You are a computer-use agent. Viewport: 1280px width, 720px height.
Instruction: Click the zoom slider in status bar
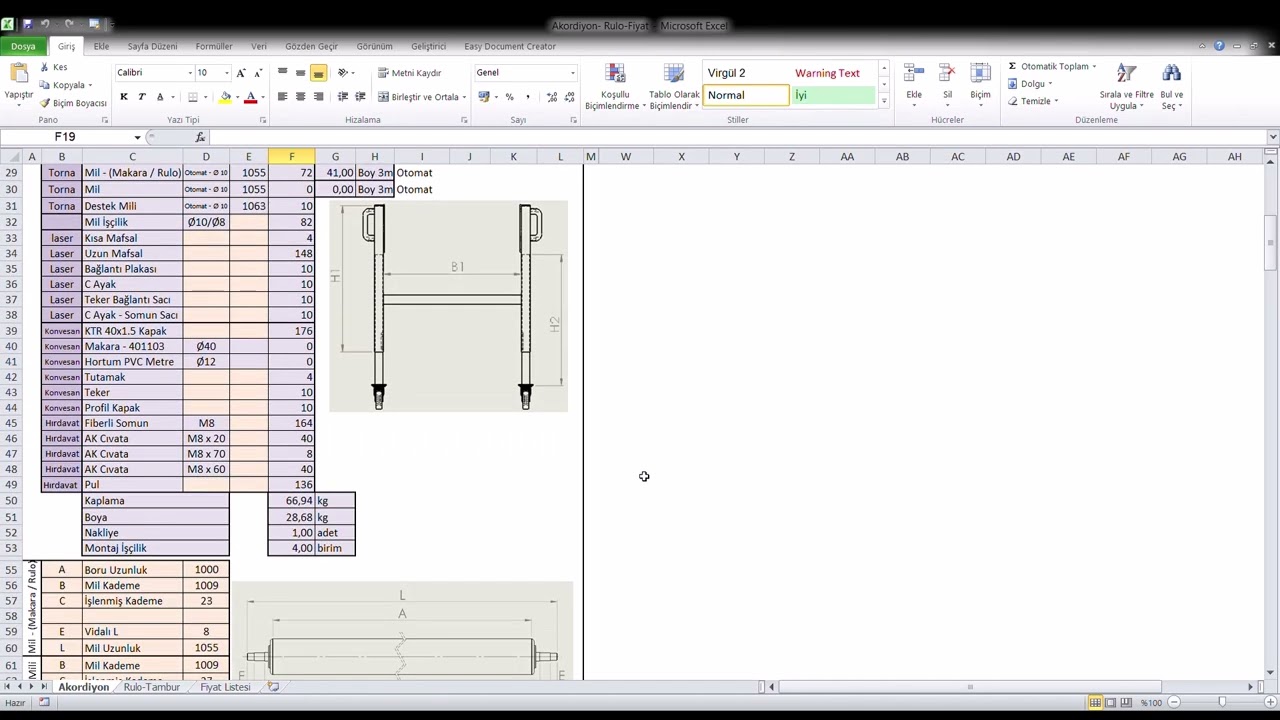[1221, 702]
